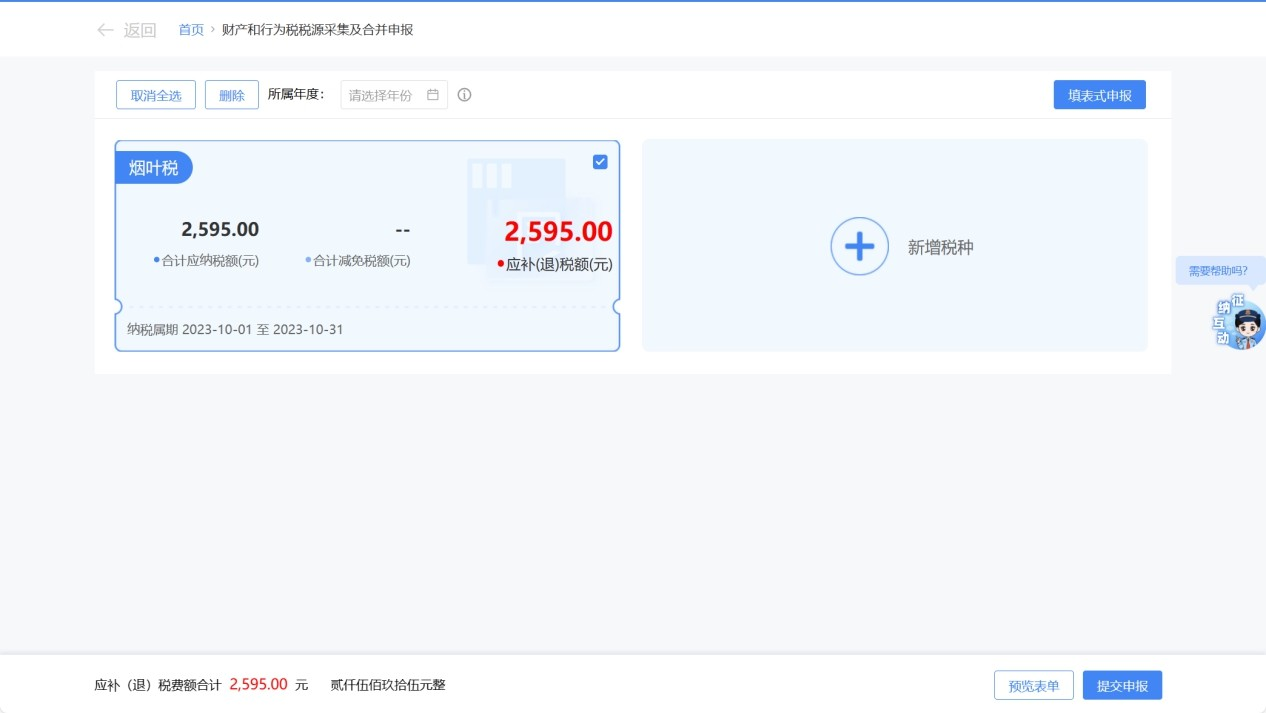Screen dimensions: 1266x713
Task: Go to 首页 via breadcrumb
Action: [191, 30]
